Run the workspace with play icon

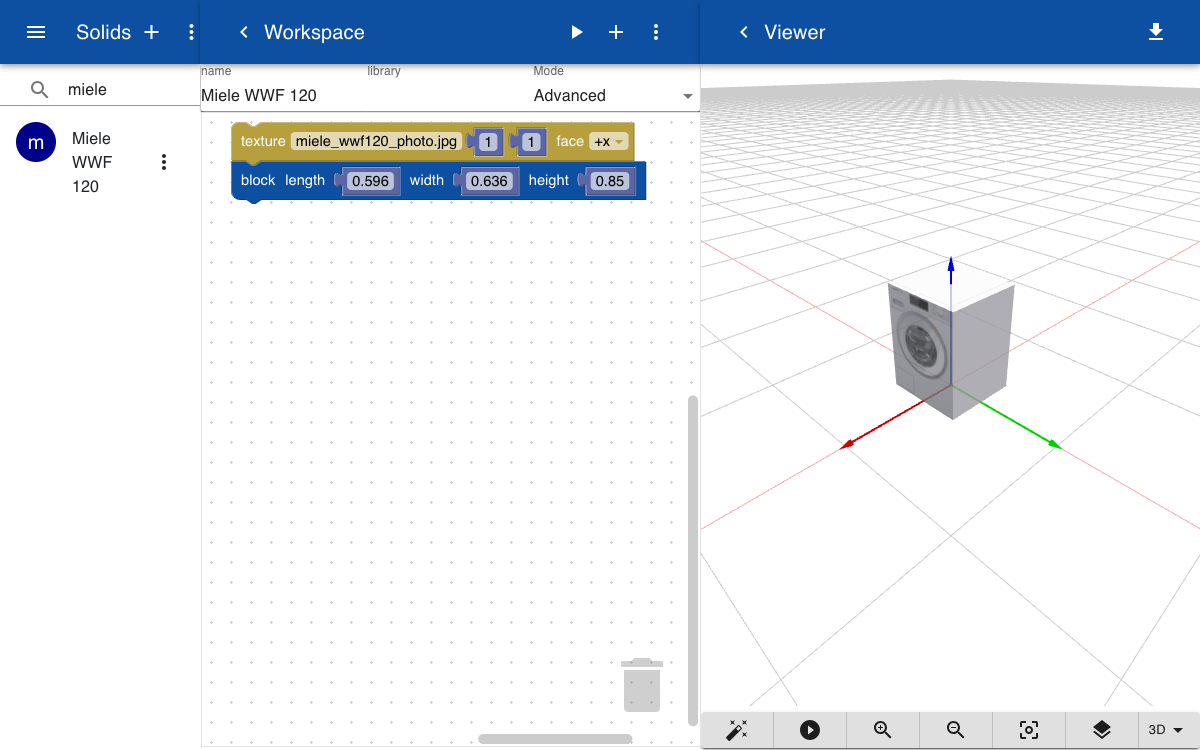pyautogui.click(x=576, y=32)
